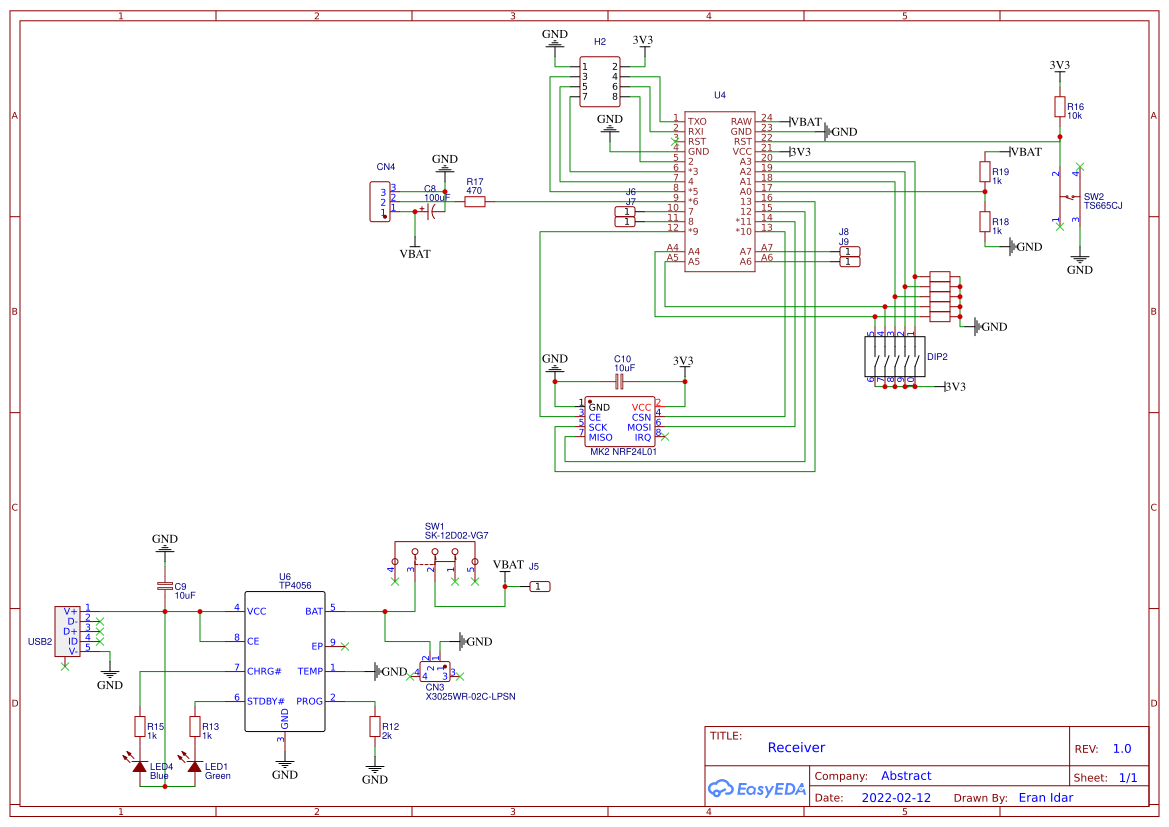
Task: Toggle slide switch SW2 TS665CJ
Action: [1070, 196]
